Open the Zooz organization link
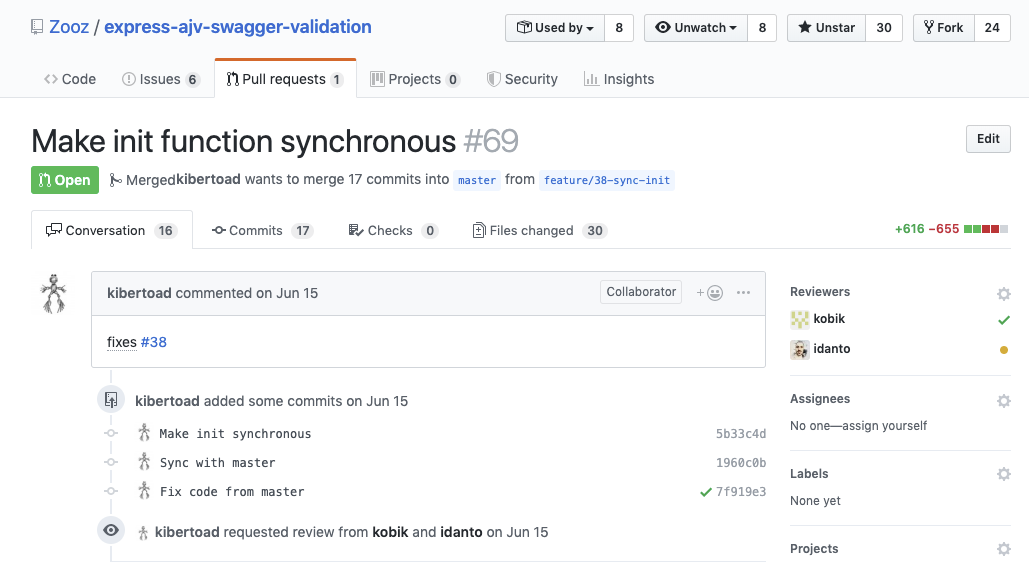This screenshot has width=1029, height=562. (x=69, y=27)
